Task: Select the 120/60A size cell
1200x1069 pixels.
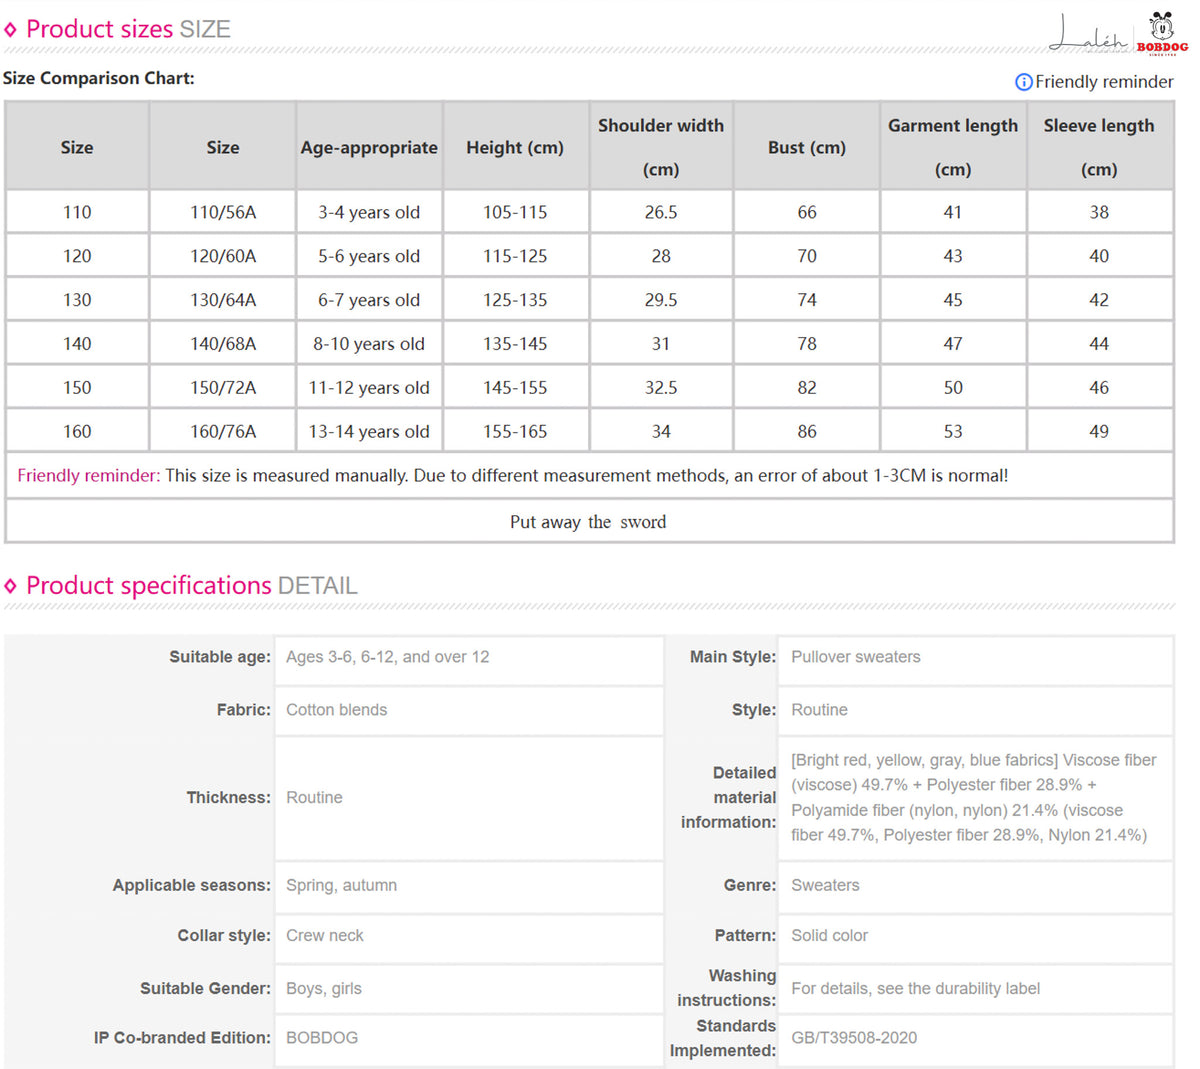Action: [223, 256]
